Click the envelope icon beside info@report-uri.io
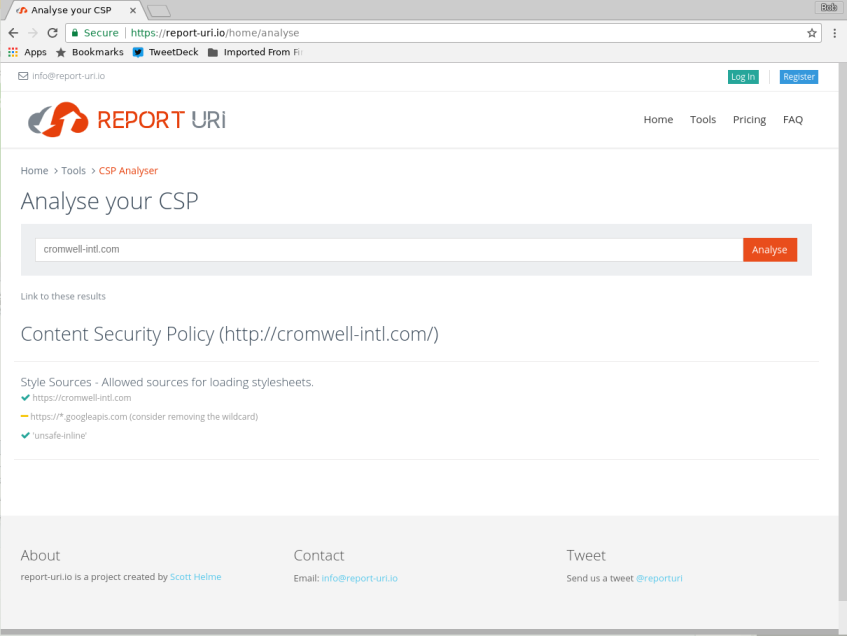Image resolution: width=847 pixels, height=636 pixels. click(x=23, y=76)
